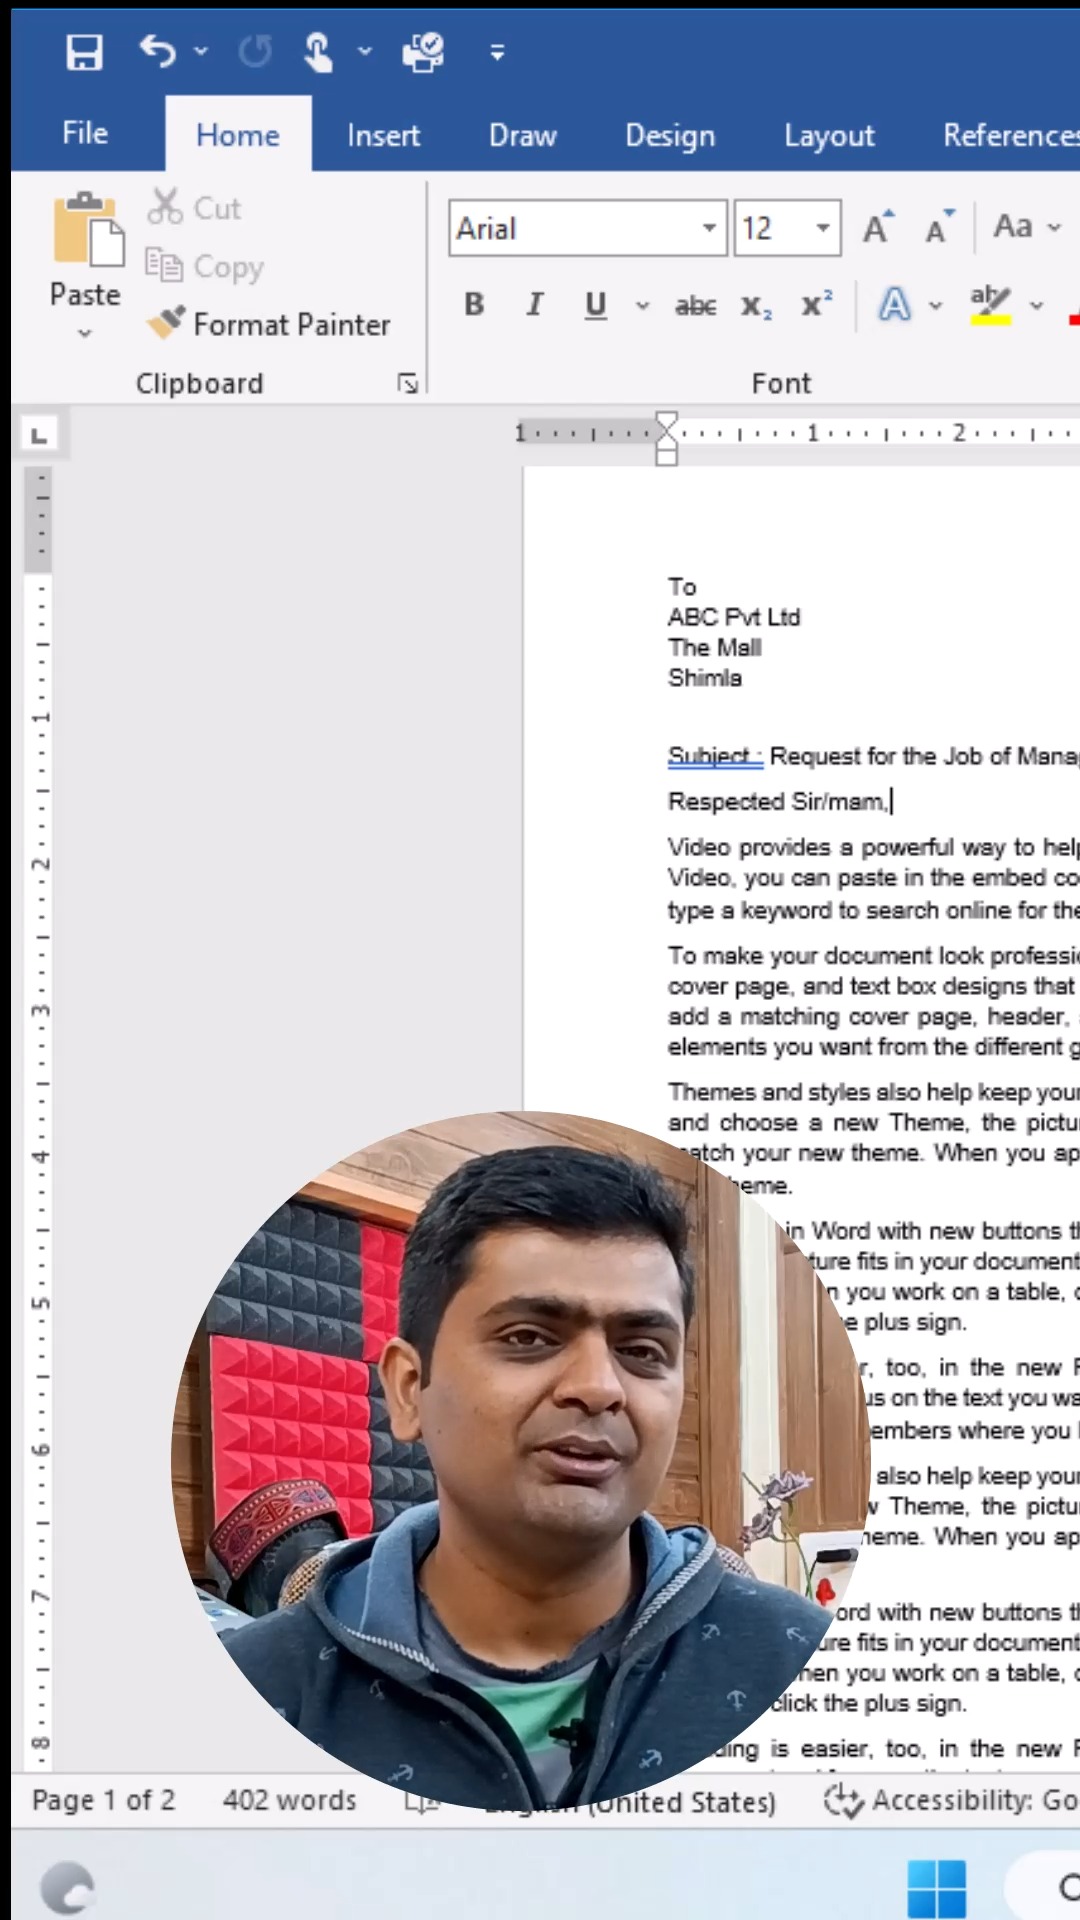
Task: Click the grayed Redo icon
Action: [x=255, y=51]
